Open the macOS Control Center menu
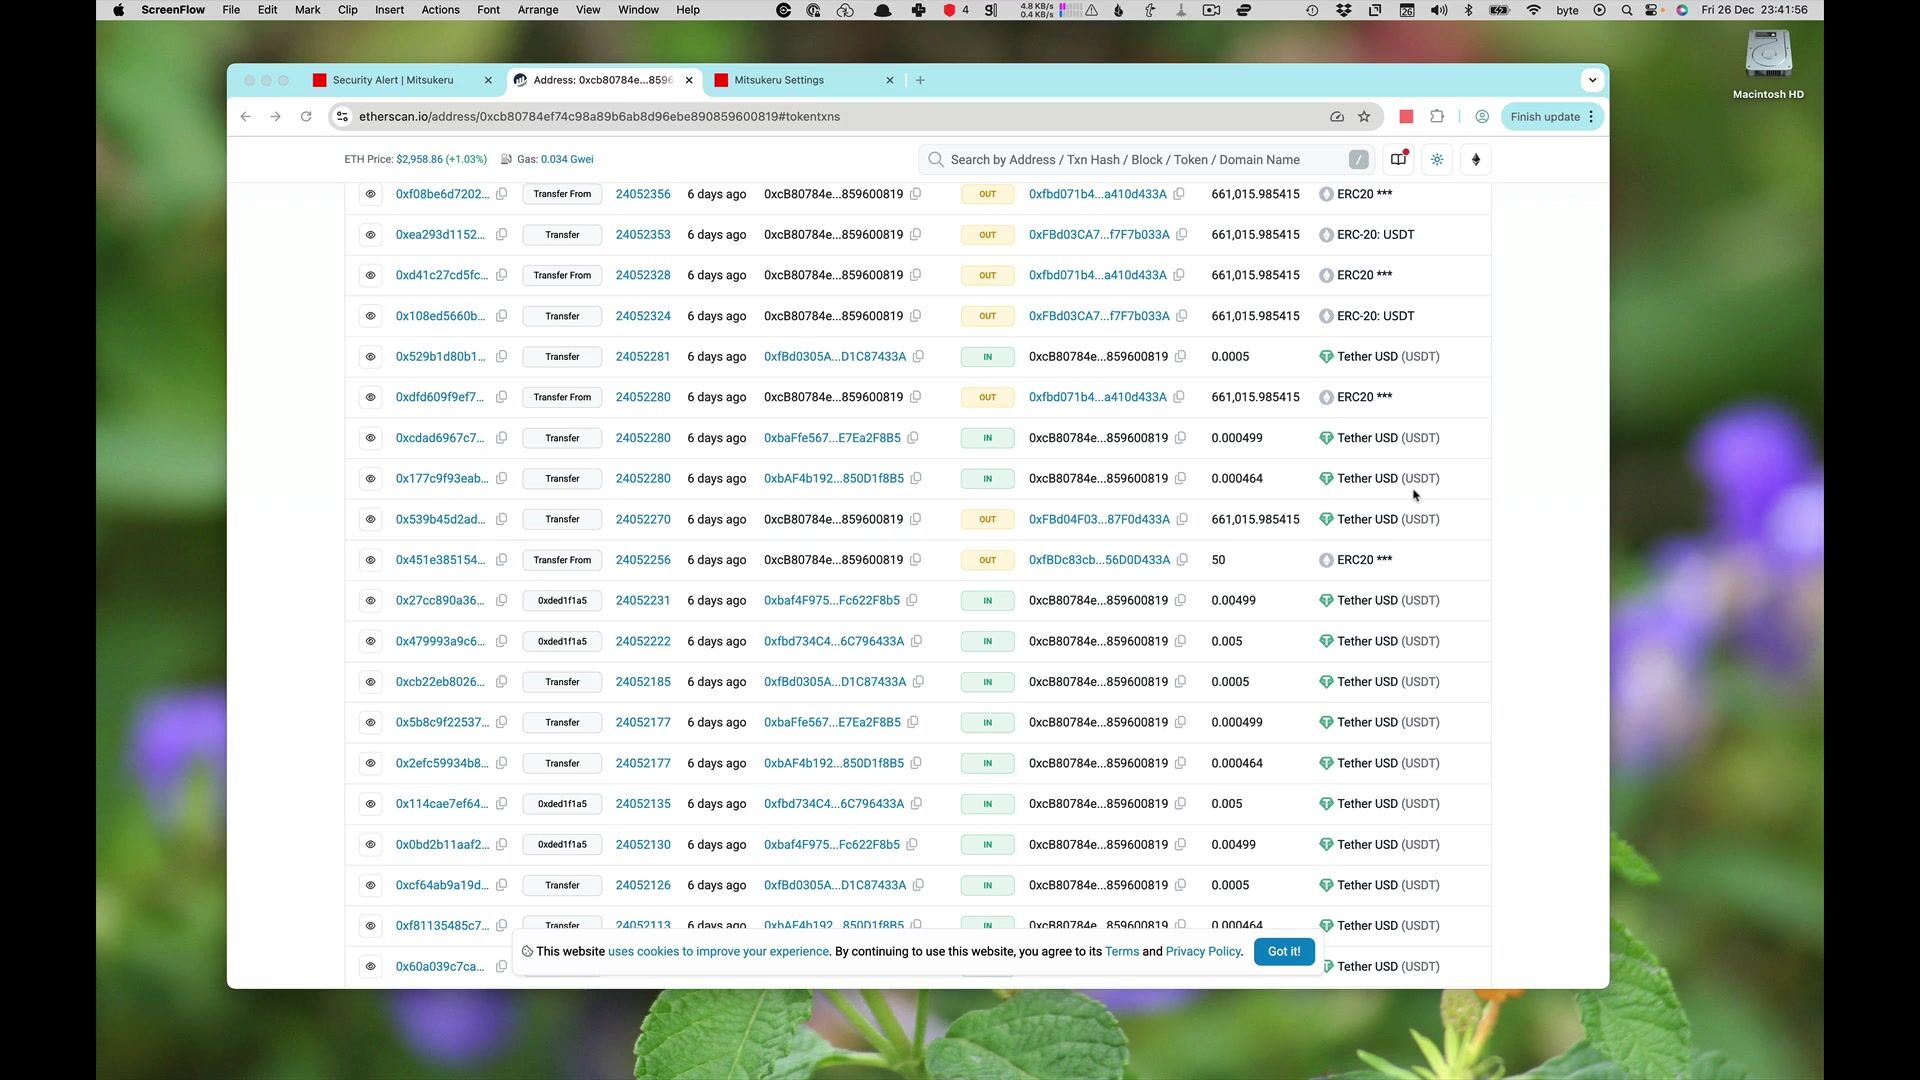The image size is (1920, 1080). click(x=1651, y=10)
